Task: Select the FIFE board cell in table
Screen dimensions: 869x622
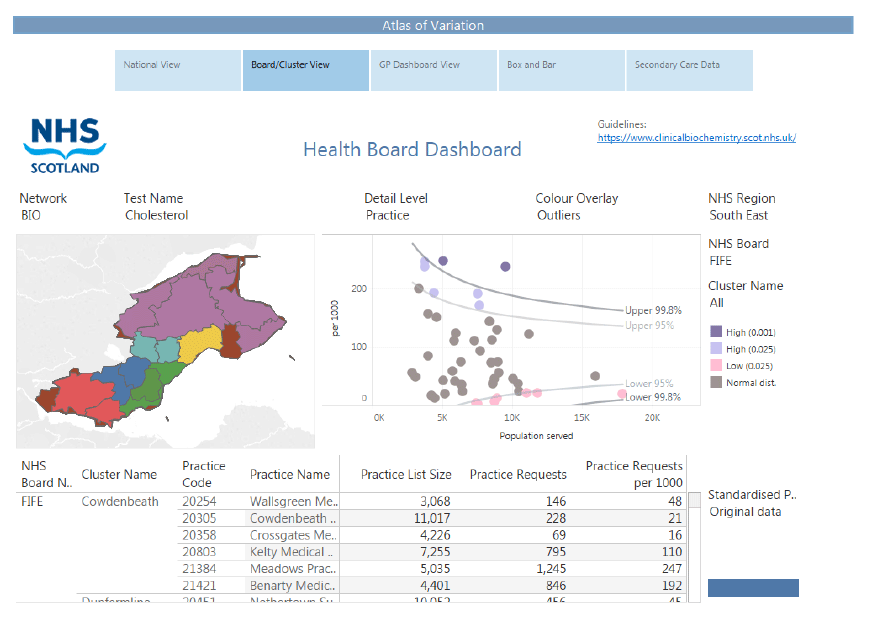Action: tap(32, 502)
